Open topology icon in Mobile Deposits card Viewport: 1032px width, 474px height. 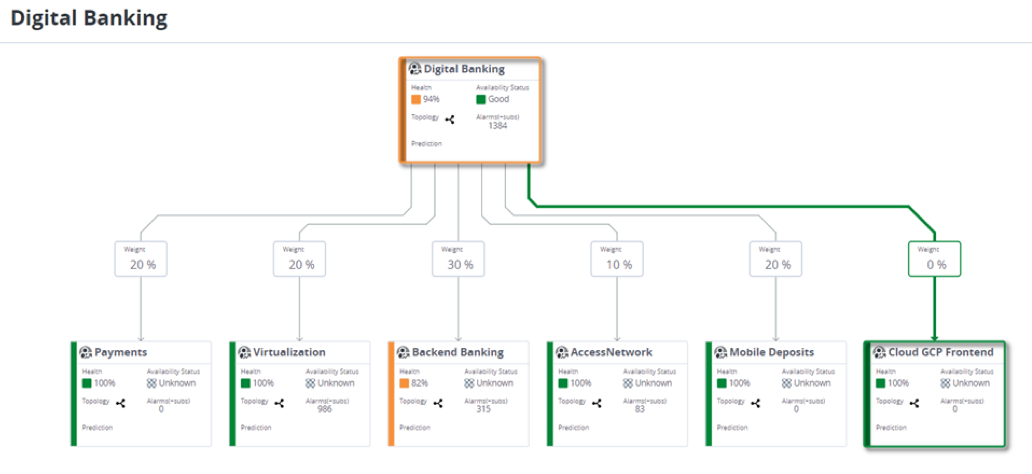coord(756,403)
